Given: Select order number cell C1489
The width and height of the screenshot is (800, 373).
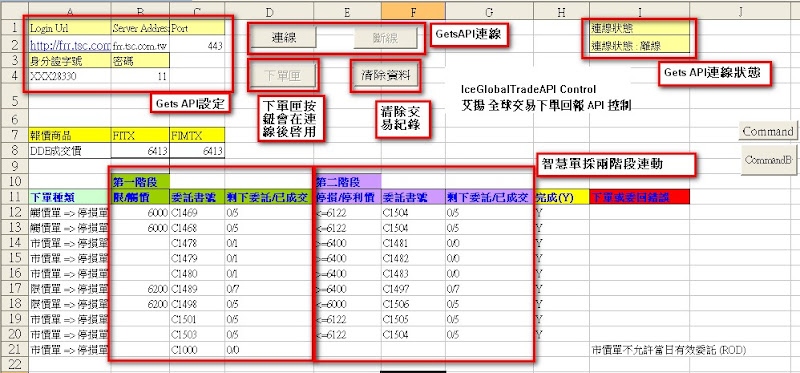Looking at the screenshot, I should pyautogui.click(x=197, y=289).
